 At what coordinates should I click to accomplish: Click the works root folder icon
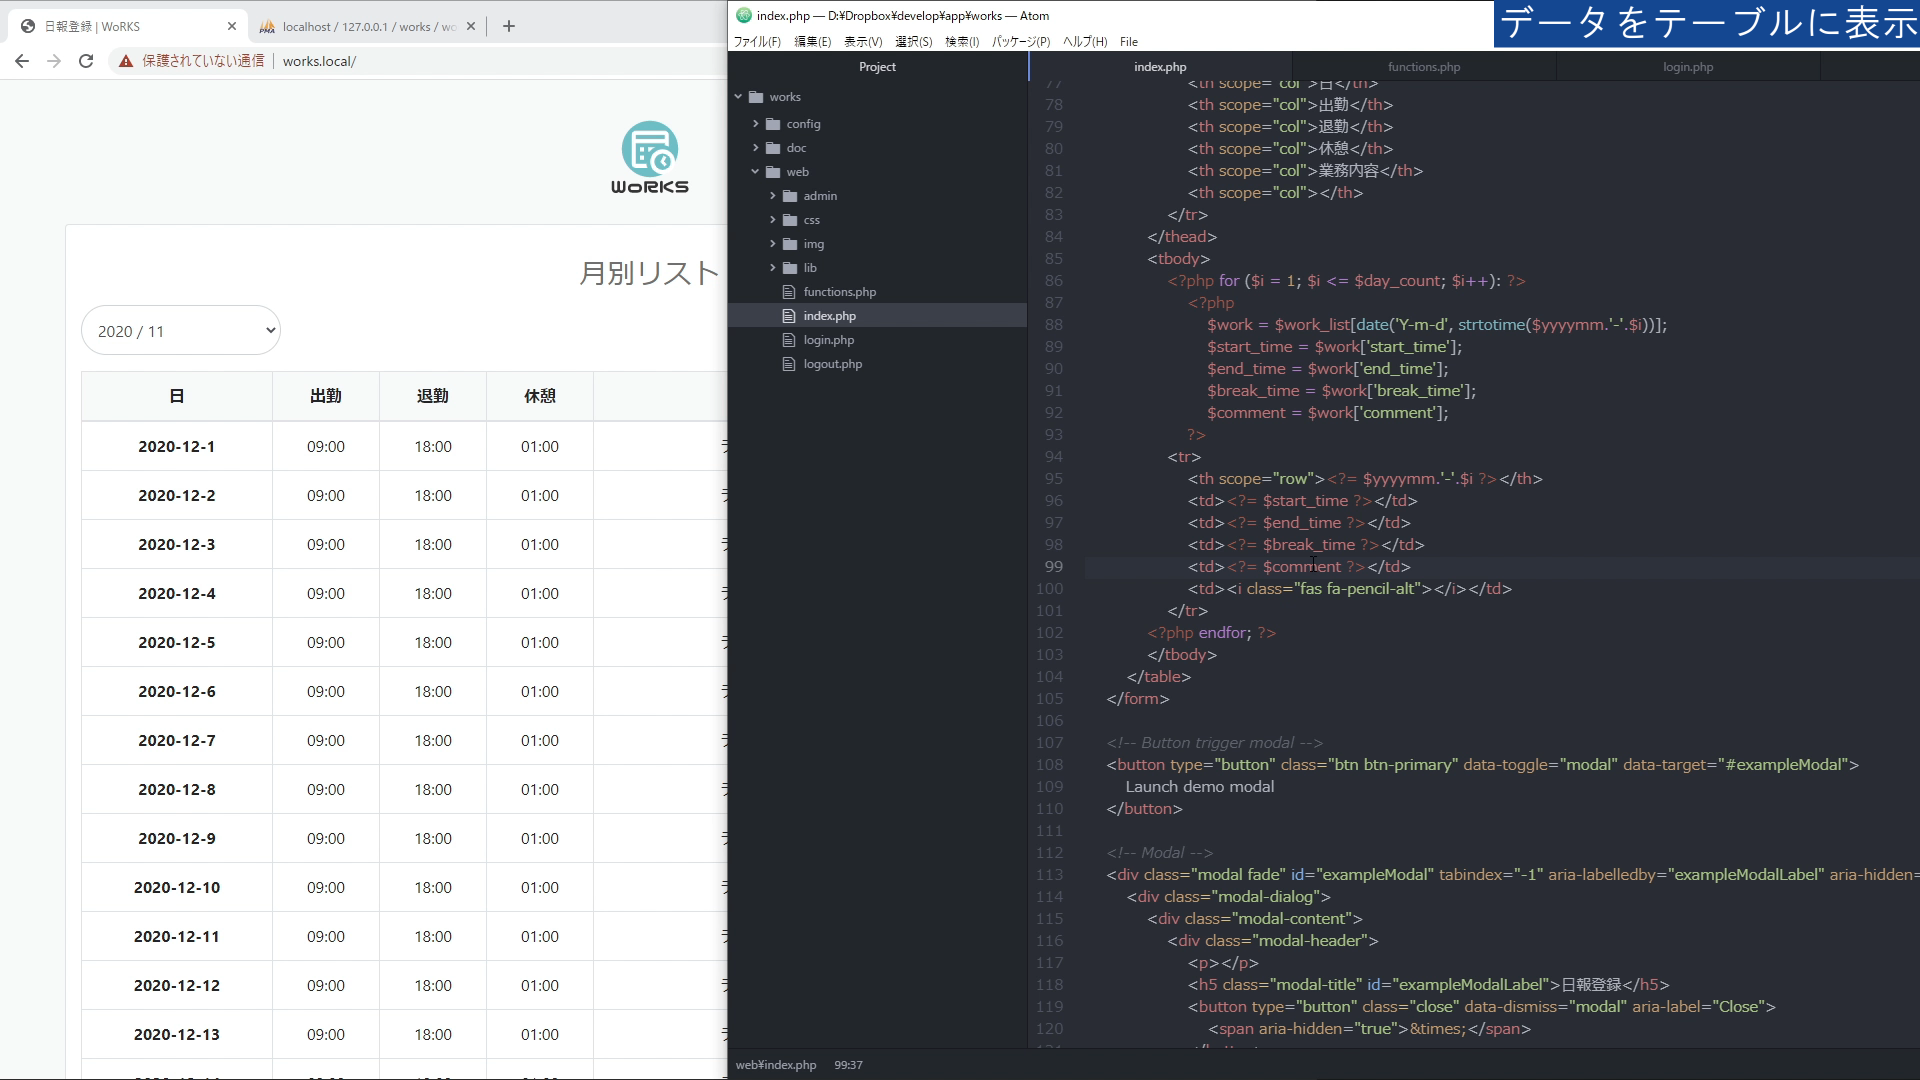pos(756,97)
